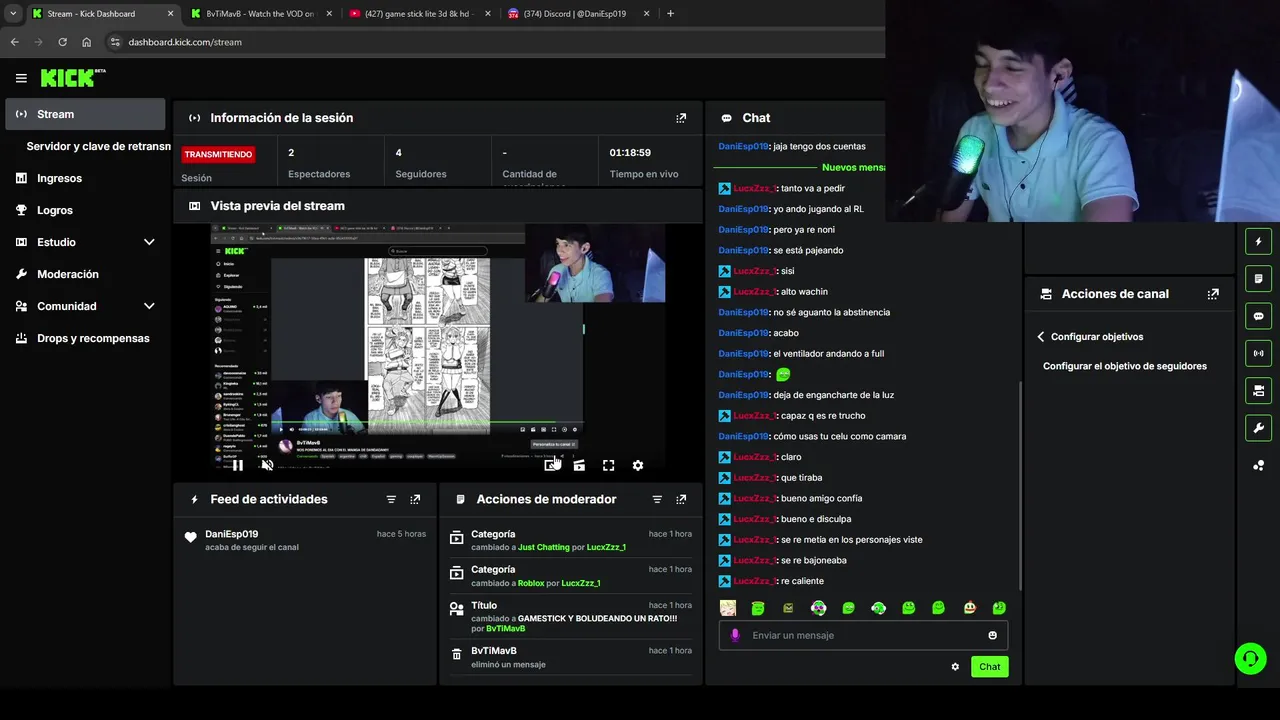Click DaniEsp019 in 'jaja tengo dos cuentas' message
1280x720 pixels.
tap(743, 146)
